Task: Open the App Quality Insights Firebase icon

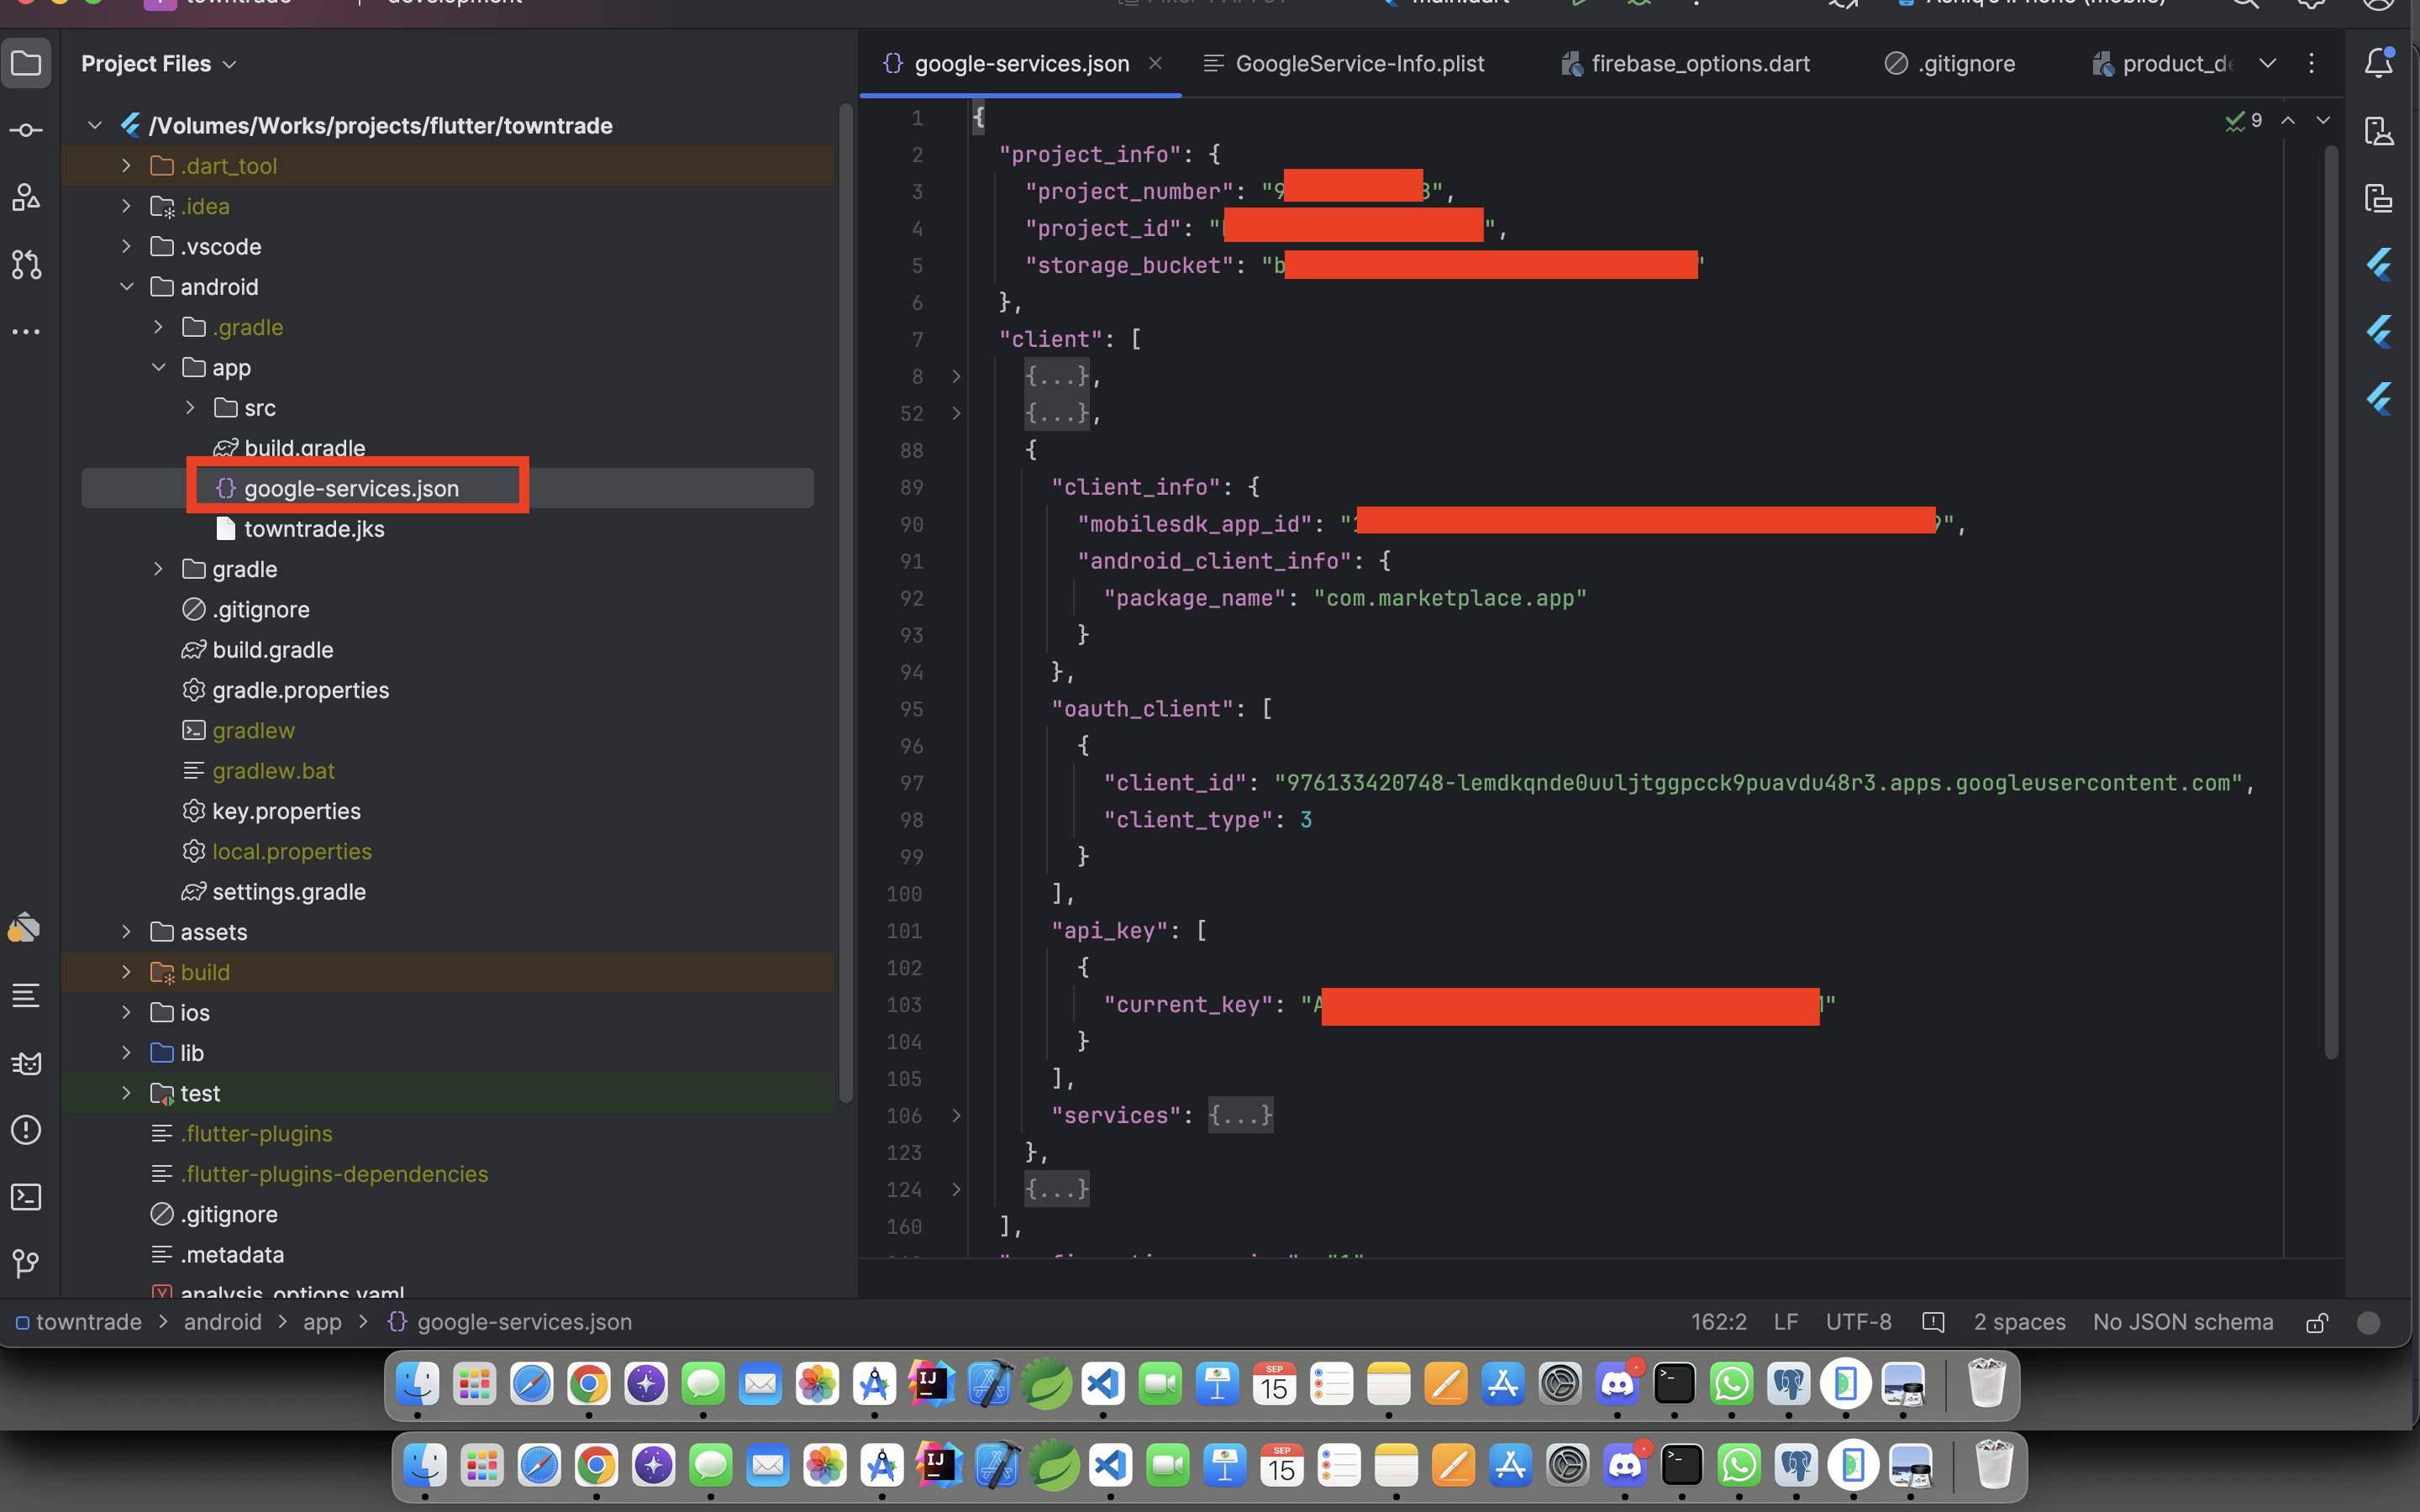Action: 24,928
